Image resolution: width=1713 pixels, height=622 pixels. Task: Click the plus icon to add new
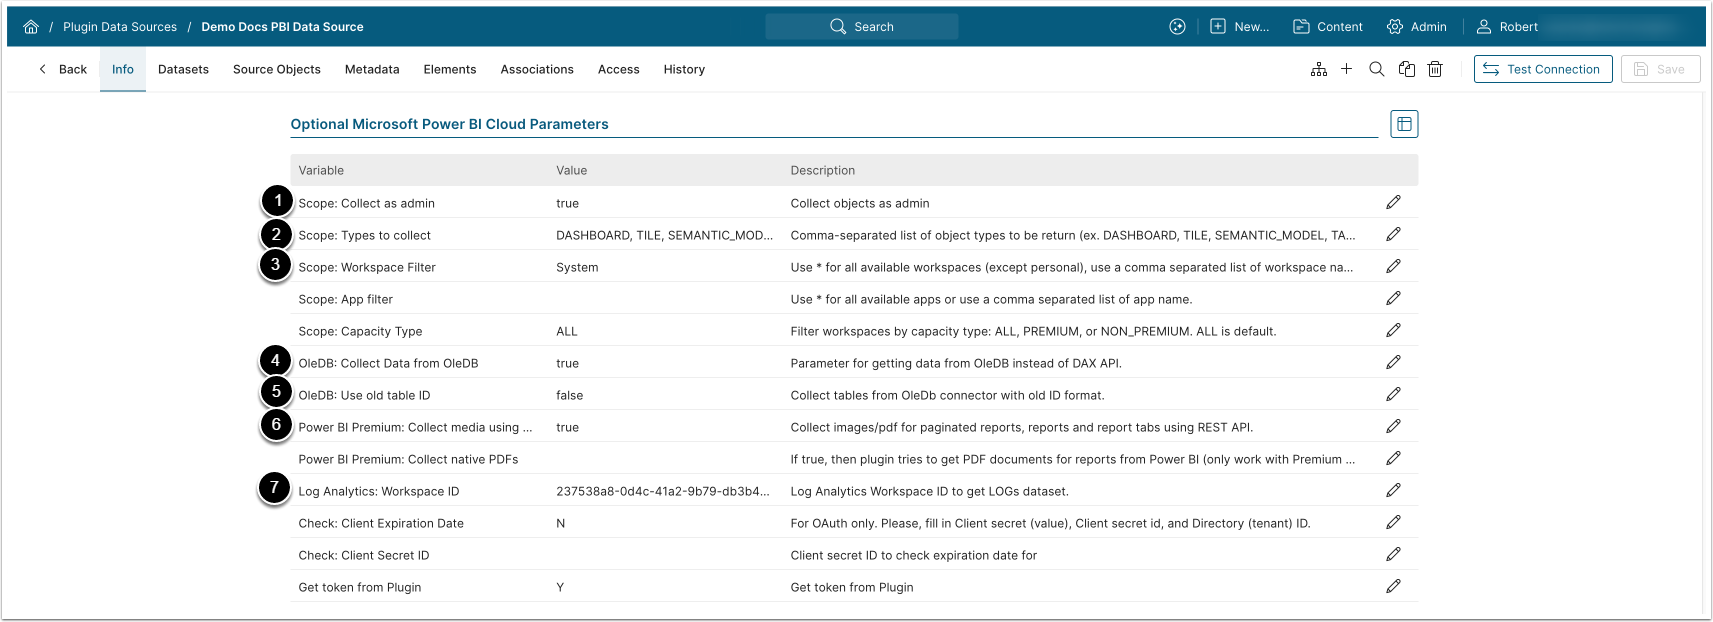tap(1346, 69)
